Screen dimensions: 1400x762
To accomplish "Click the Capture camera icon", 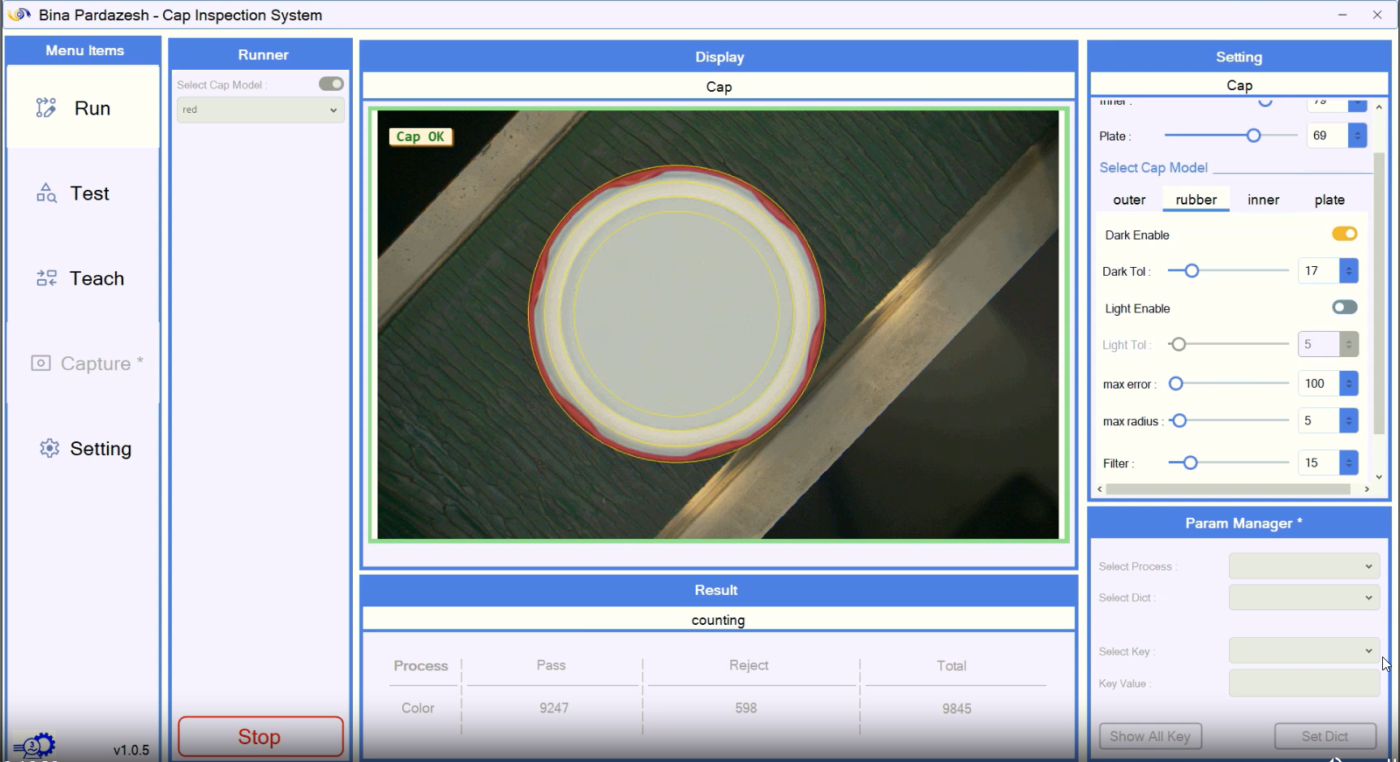I will click(41, 363).
